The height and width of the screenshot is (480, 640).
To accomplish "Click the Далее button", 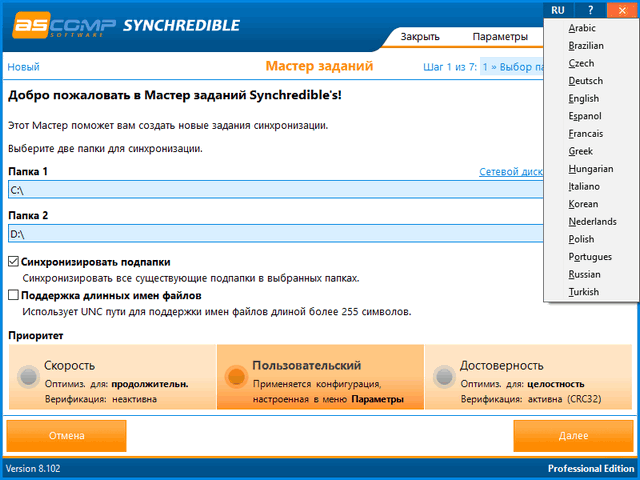I will tap(573, 436).
